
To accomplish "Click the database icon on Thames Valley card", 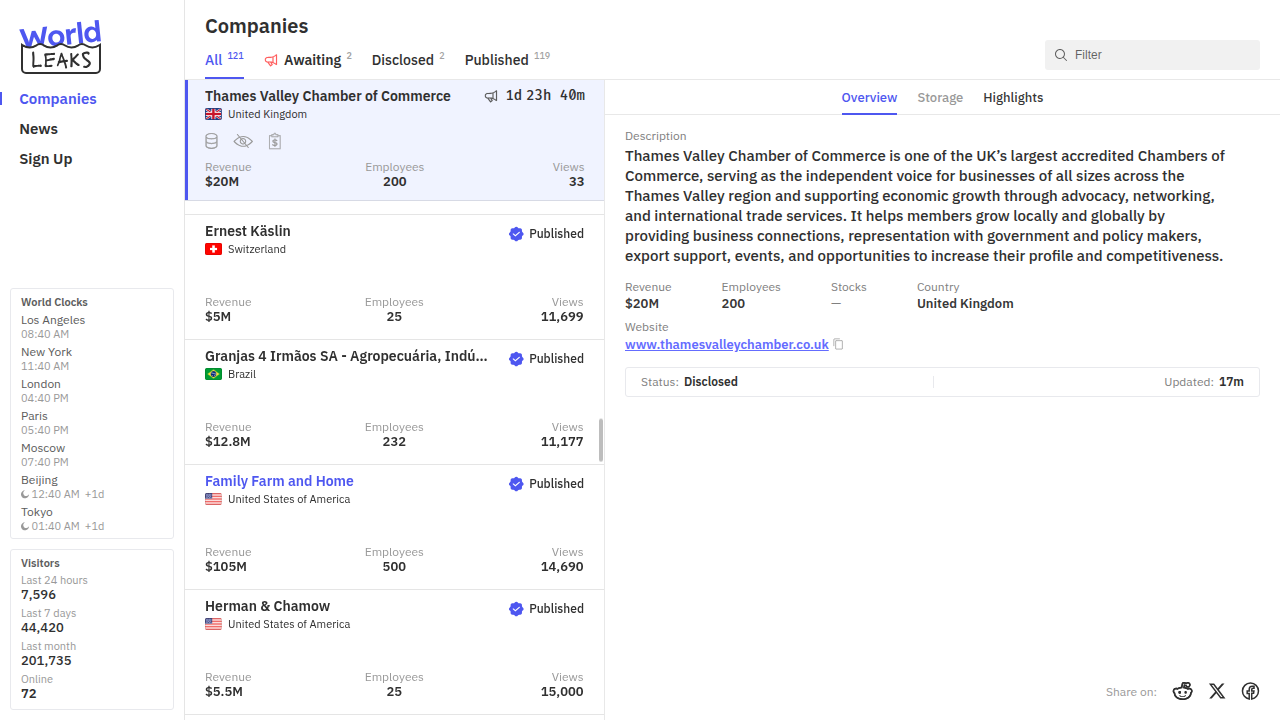I will pyautogui.click(x=212, y=142).
